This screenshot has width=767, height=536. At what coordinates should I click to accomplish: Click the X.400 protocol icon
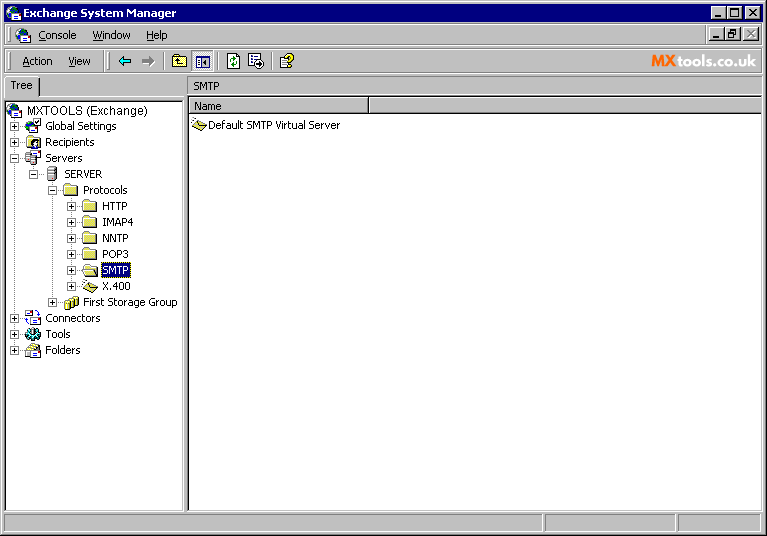90,286
